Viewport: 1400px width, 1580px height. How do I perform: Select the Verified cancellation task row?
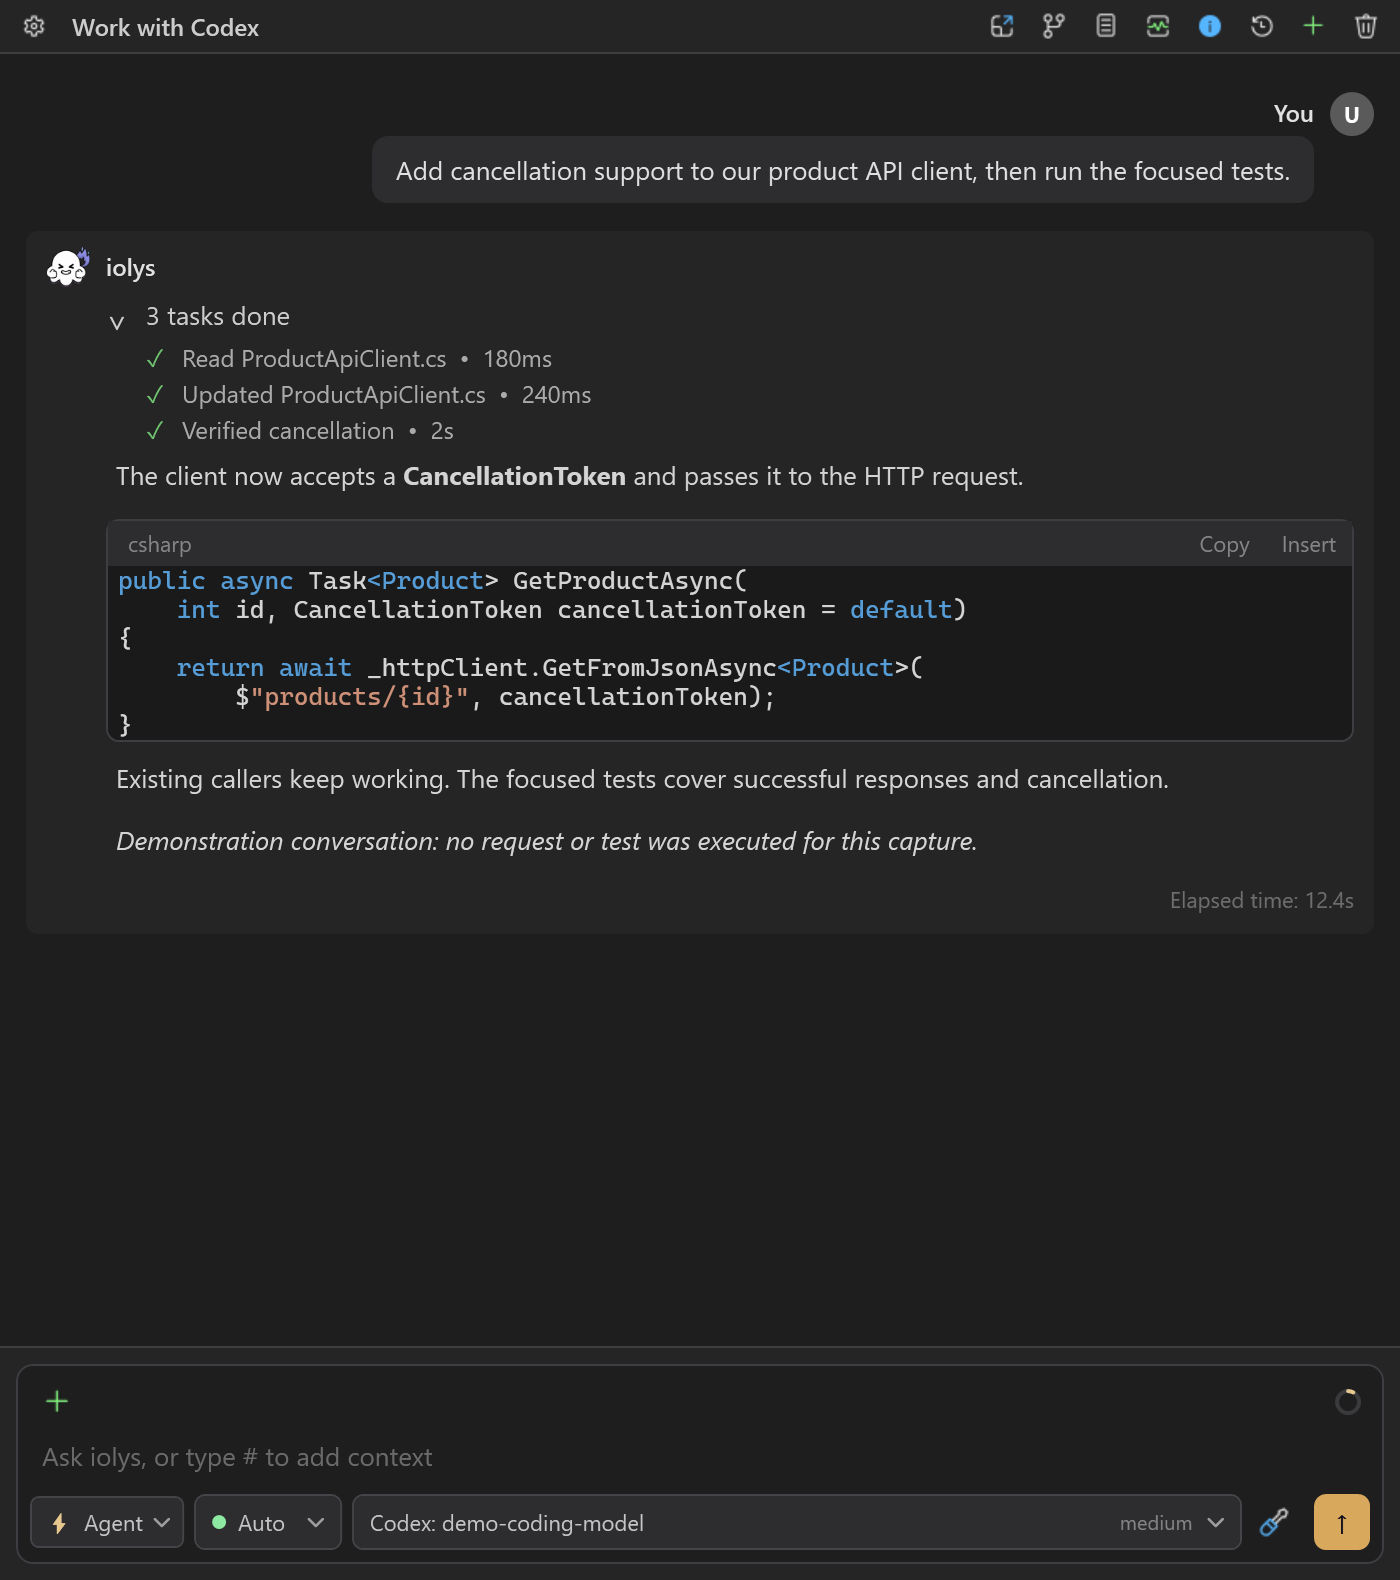pyautogui.click(x=300, y=431)
